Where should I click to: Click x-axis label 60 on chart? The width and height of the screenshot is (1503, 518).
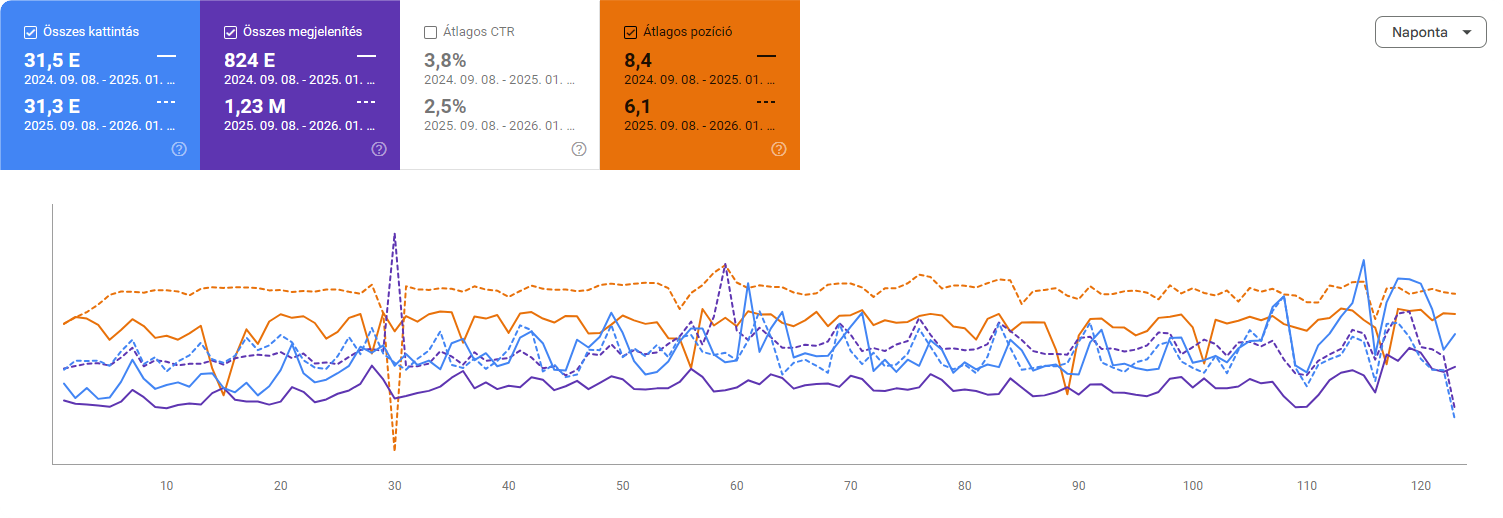[x=737, y=486]
